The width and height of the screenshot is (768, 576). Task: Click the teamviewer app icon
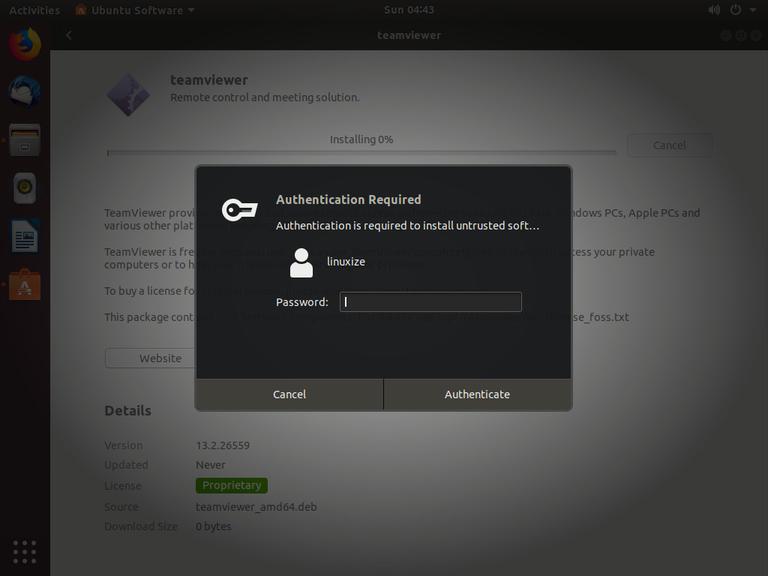pyautogui.click(x=128, y=93)
